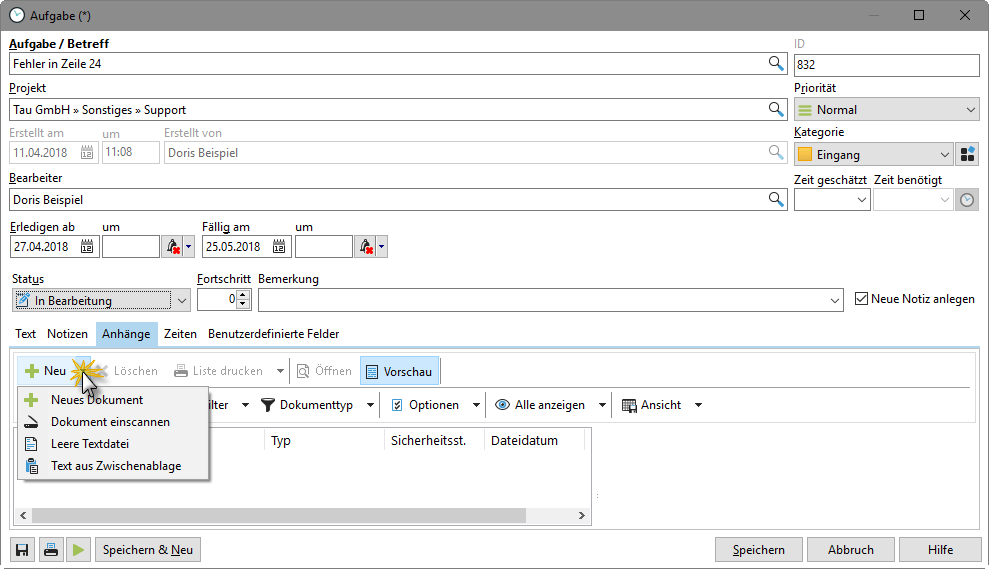Click the save disk icon at bottom left
Image resolution: width=989 pixels, height=569 pixels.
point(22,549)
